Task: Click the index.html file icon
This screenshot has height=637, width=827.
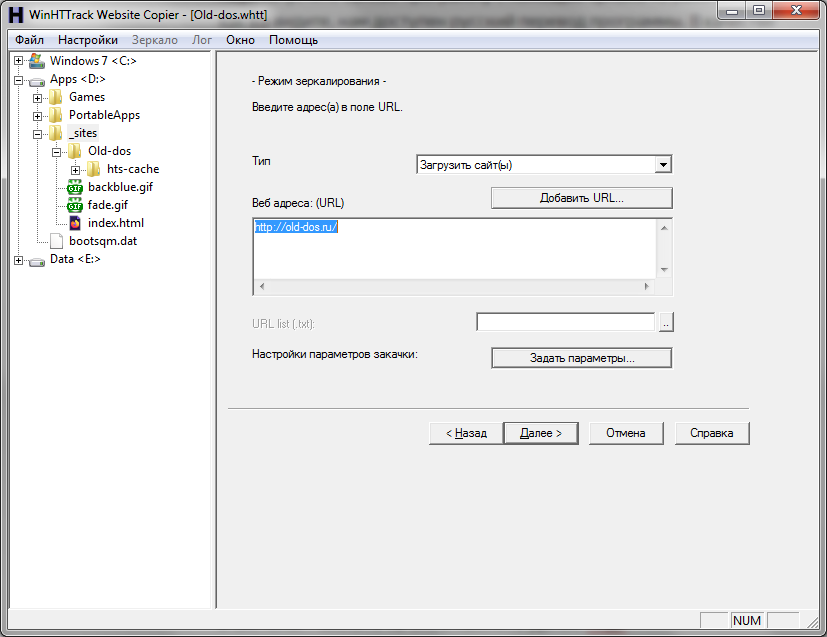Action: [75, 223]
